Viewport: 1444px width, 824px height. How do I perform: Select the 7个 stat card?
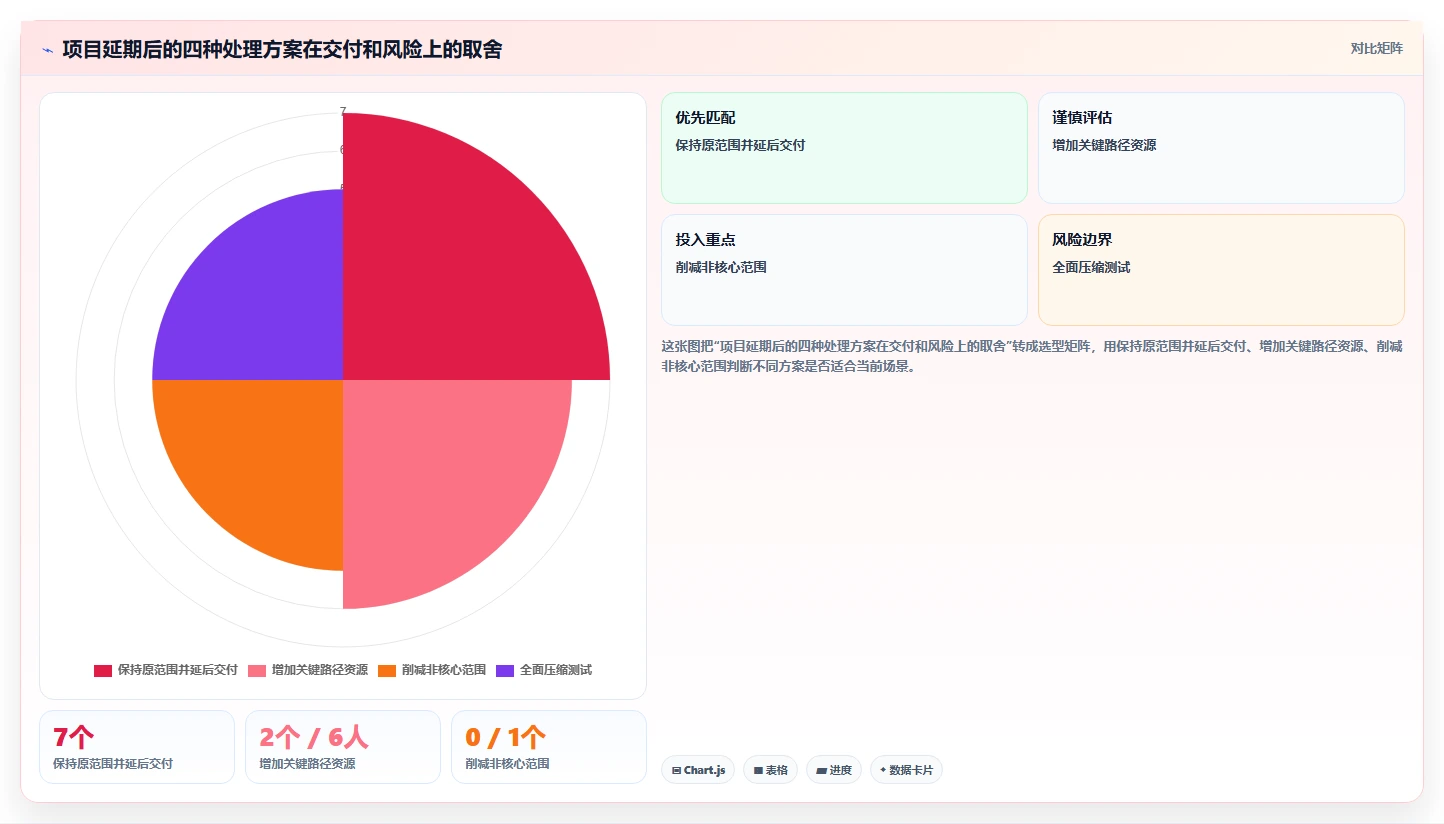[x=137, y=747]
